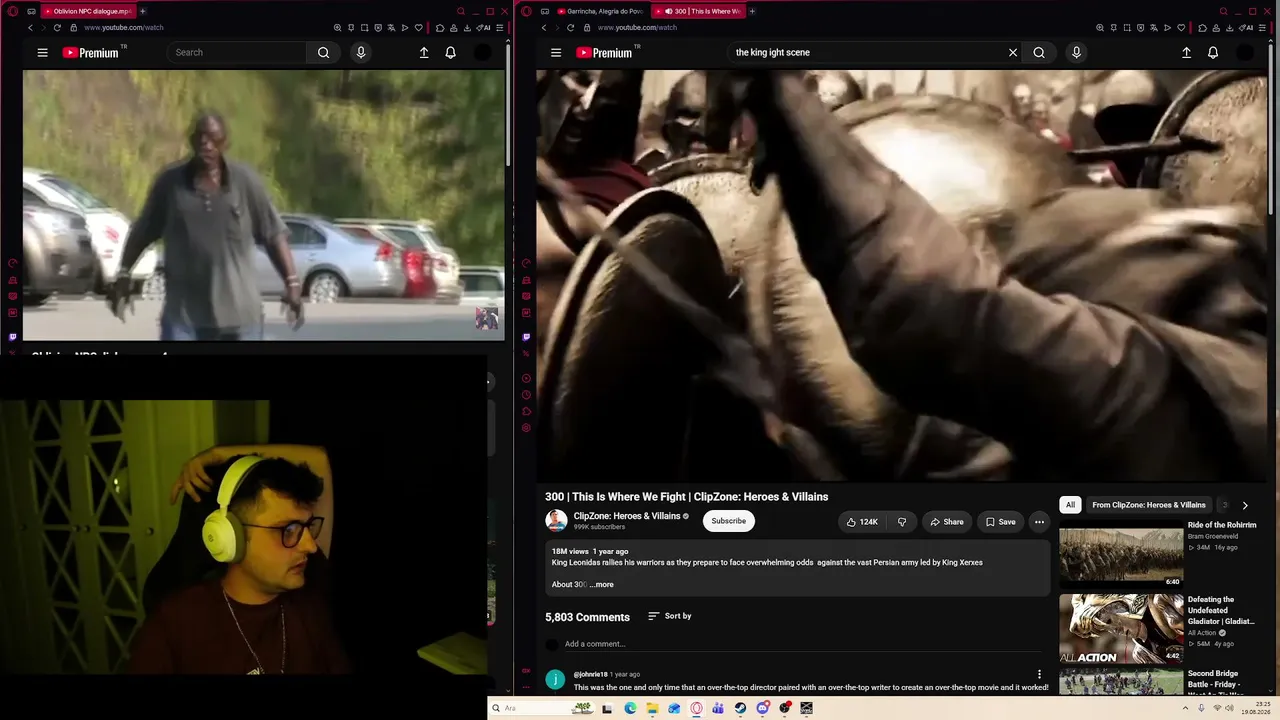Show more recommendation filter chips with the arrow

click(x=1245, y=506)
